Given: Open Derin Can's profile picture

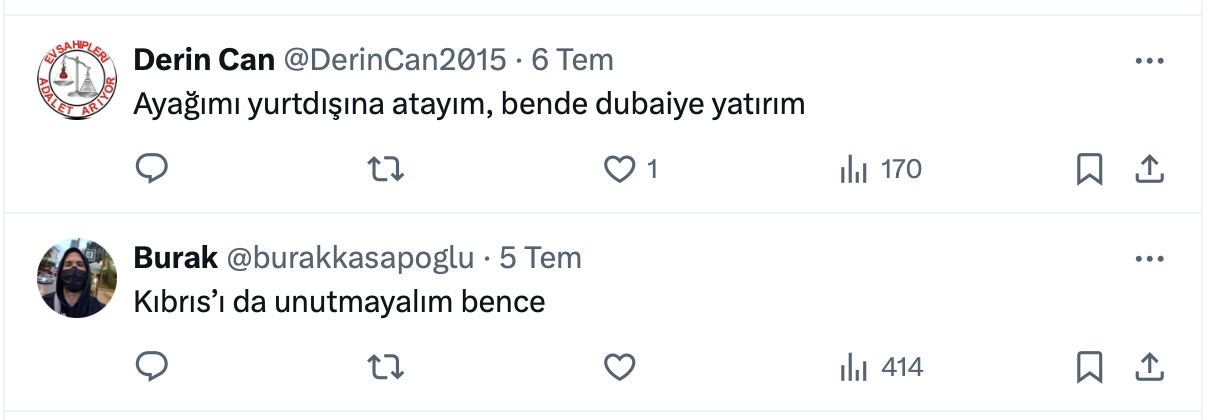Looking at the screenshot, I should coord(77,81).
